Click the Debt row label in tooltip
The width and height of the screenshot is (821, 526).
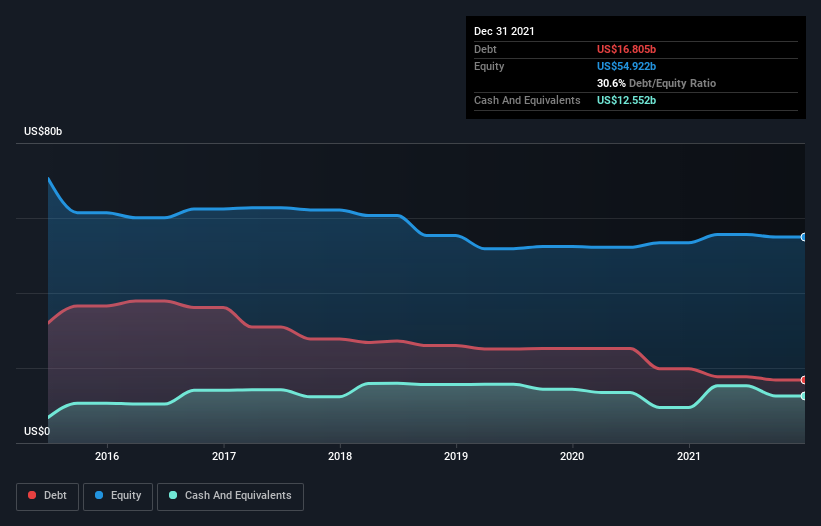tap(485, 49)
